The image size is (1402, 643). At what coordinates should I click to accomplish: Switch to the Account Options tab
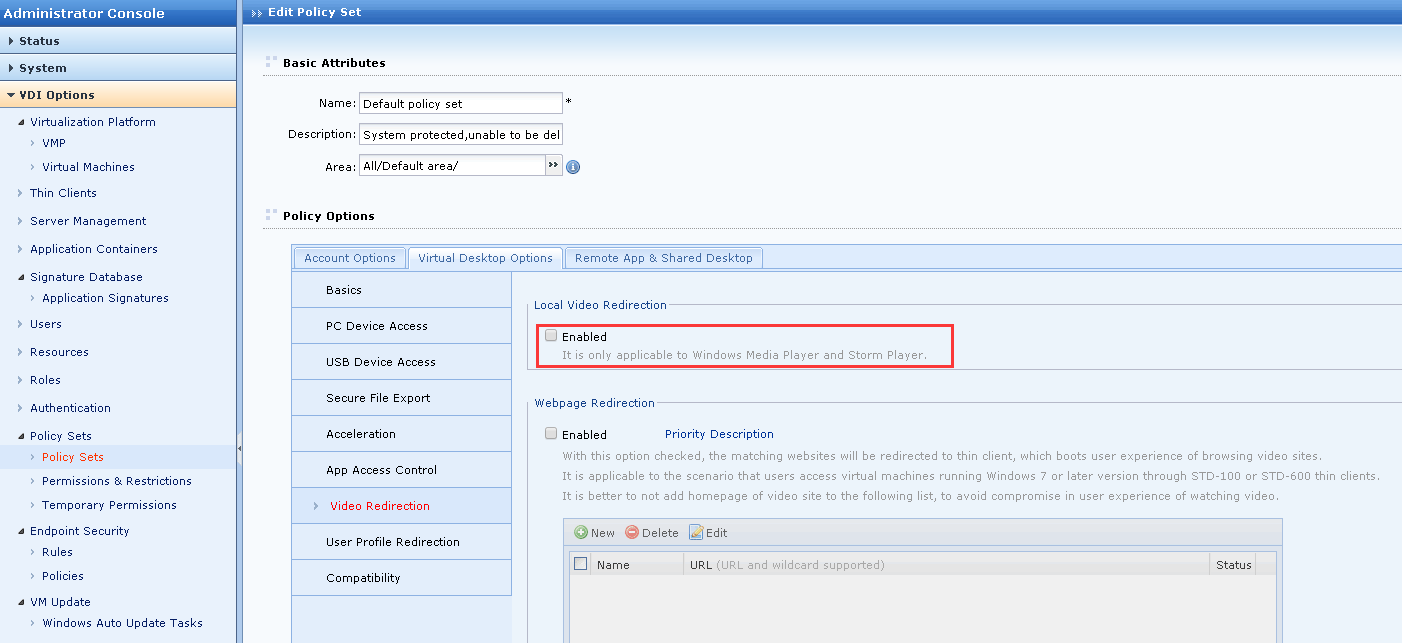click(x=350, y=258)
